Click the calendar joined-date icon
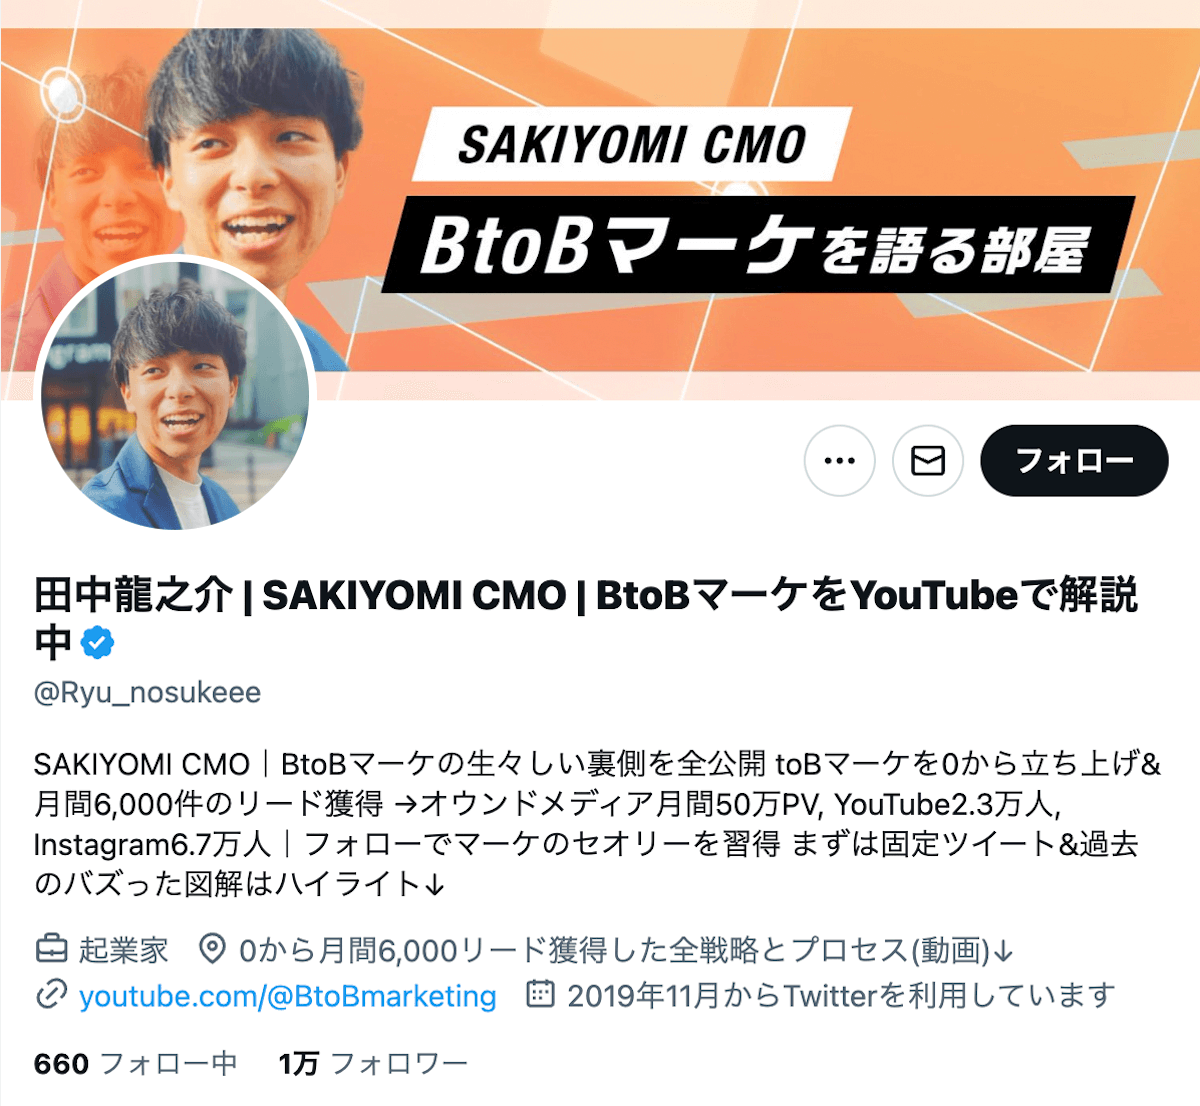Viewport: 1200px width, 1106px height. point(540,994)
